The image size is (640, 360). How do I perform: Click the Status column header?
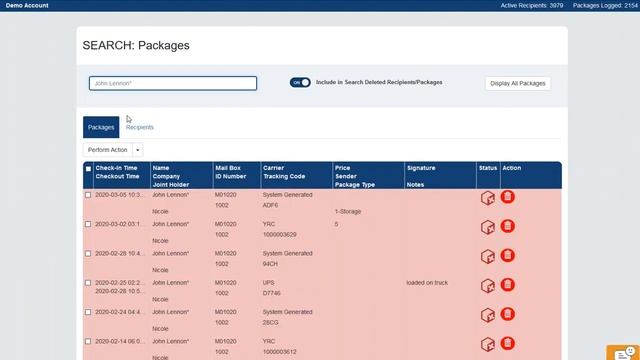pos(488,168)
